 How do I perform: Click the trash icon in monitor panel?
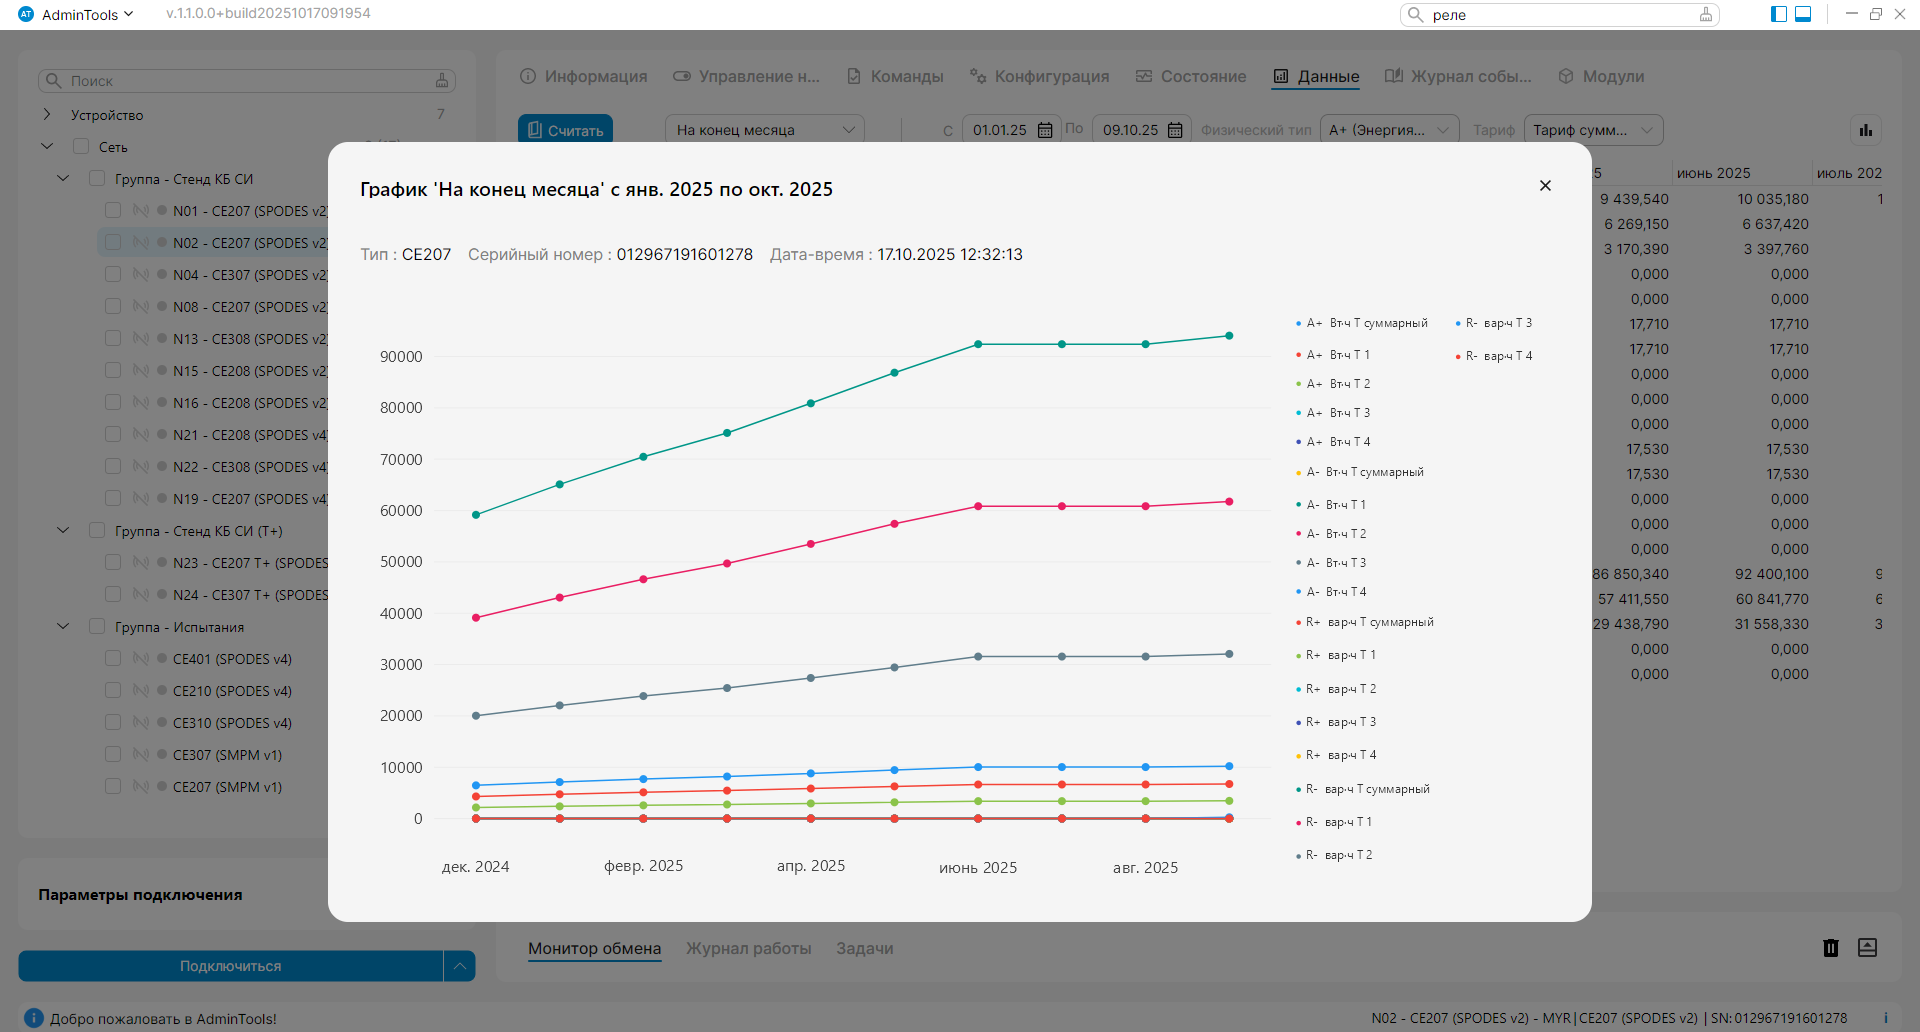(1830, 948)
